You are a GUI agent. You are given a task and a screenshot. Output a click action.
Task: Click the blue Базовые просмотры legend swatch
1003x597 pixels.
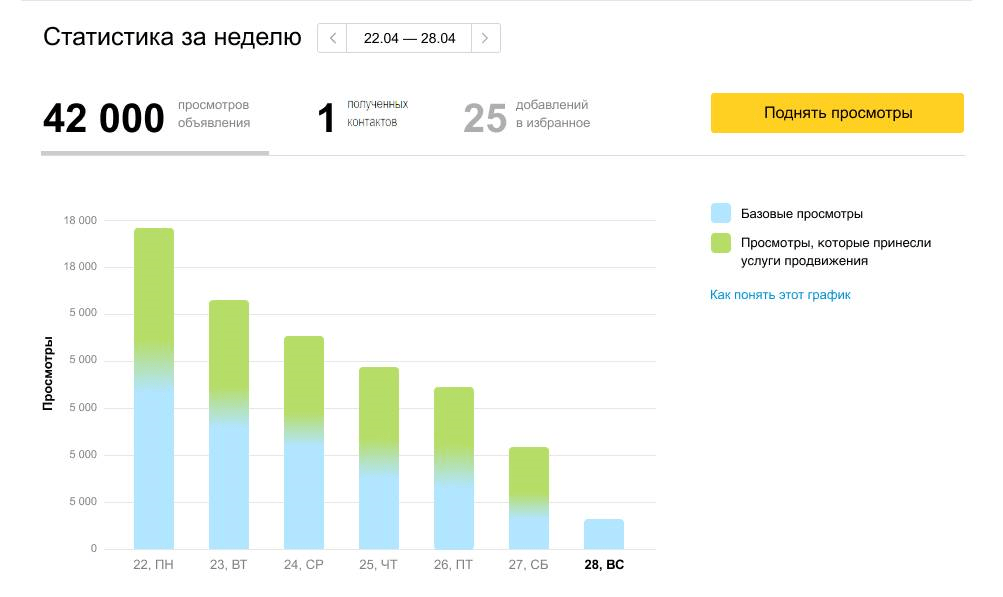coord(720,213)
